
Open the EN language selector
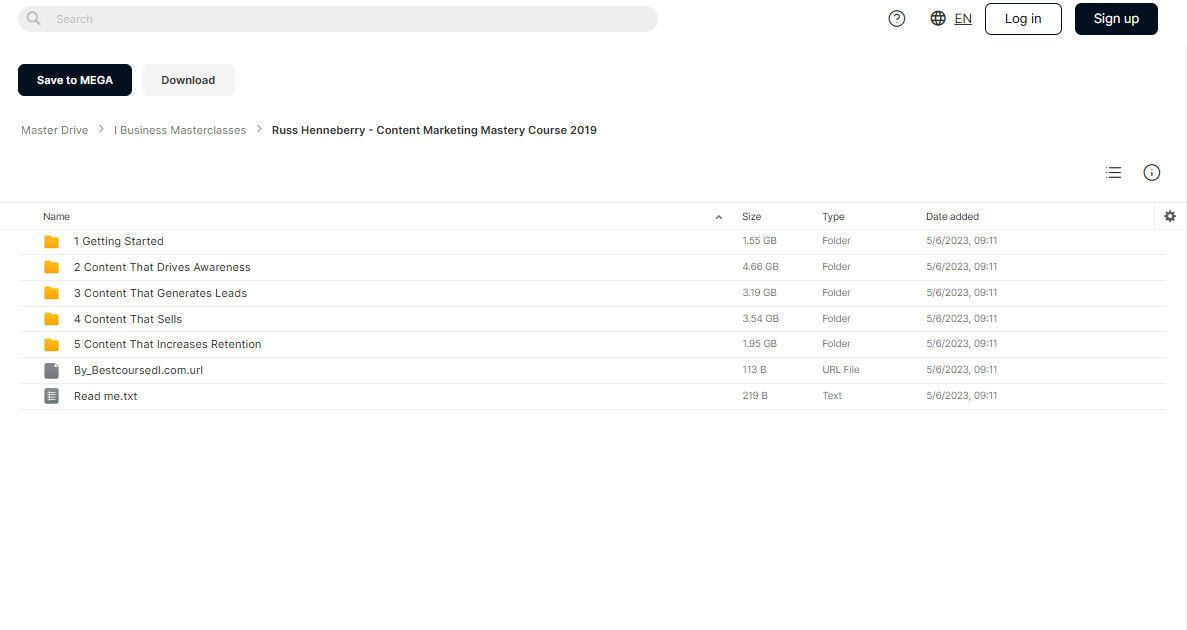[963, 19]
